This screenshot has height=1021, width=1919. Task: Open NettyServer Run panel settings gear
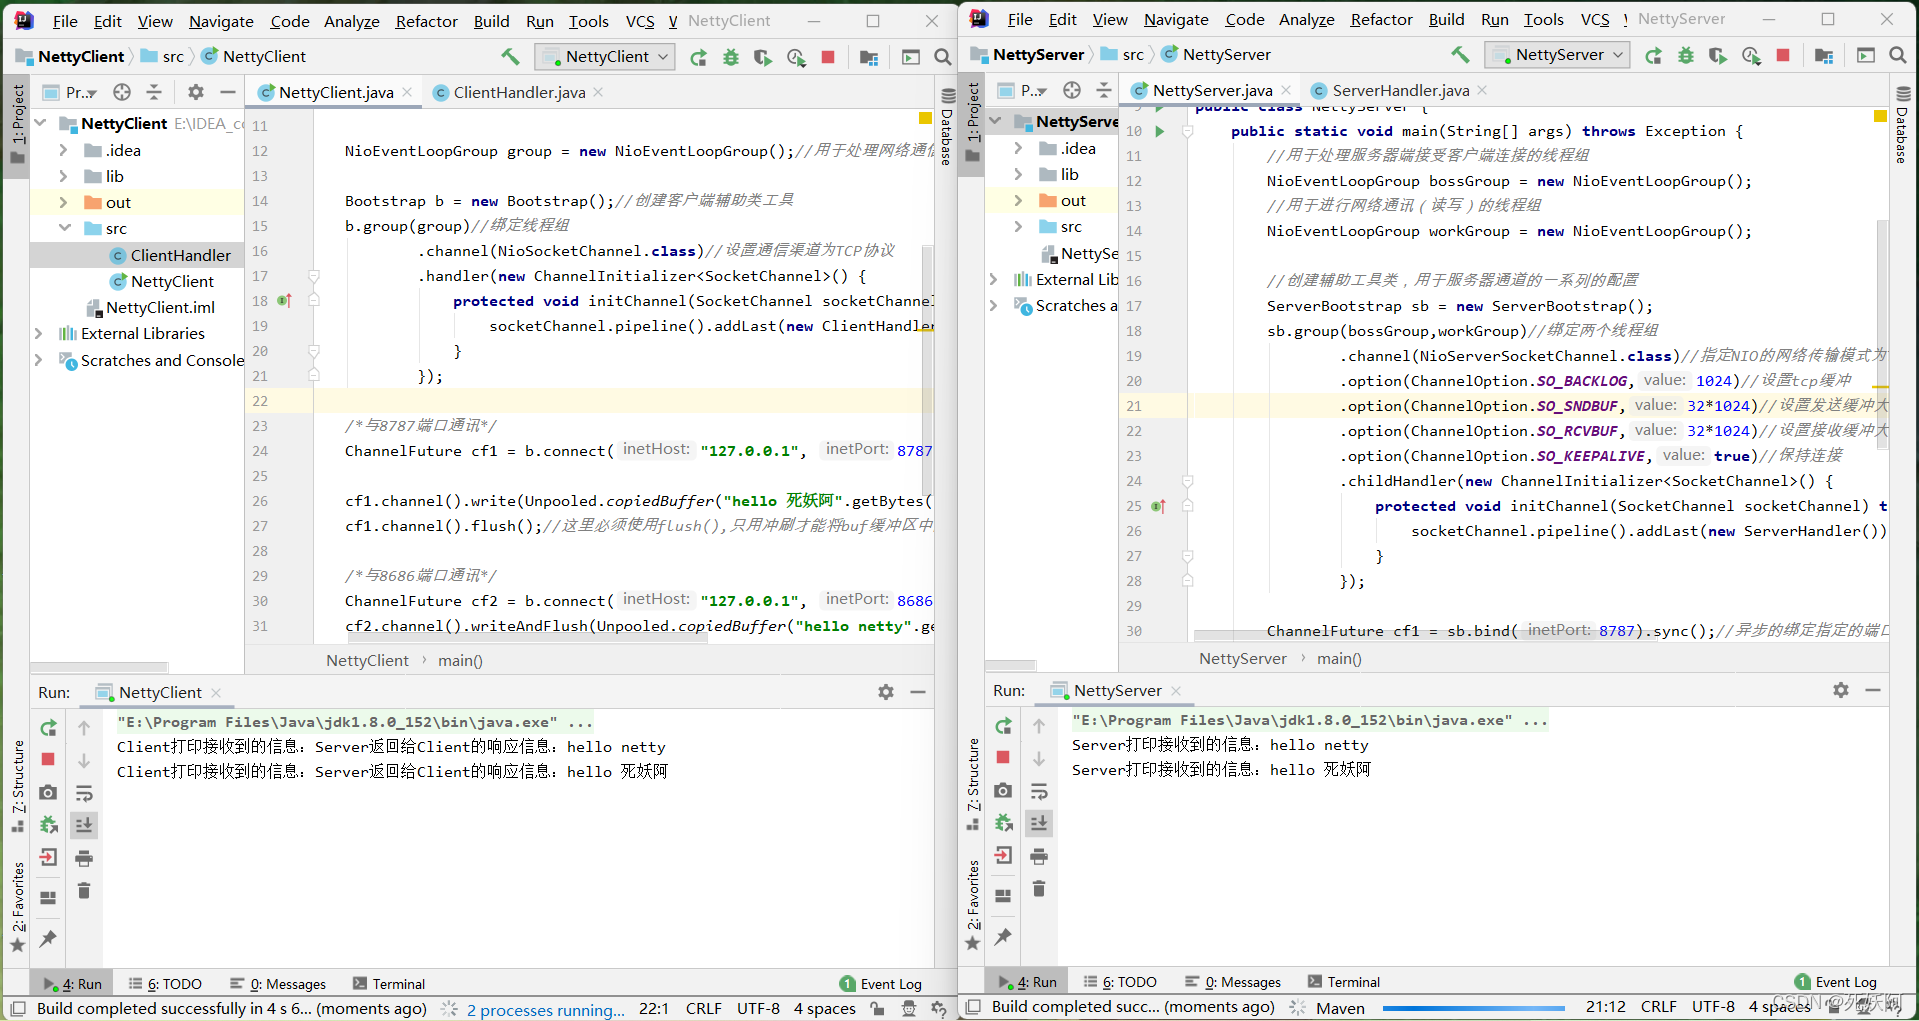click(1840, 690)
